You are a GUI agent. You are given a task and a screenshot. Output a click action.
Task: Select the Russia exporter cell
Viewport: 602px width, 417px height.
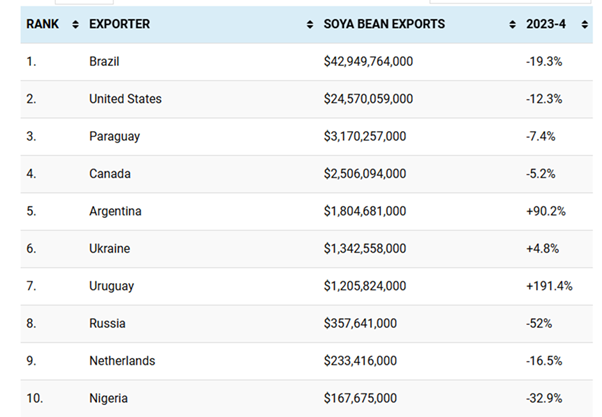click(x=106, y=324)
